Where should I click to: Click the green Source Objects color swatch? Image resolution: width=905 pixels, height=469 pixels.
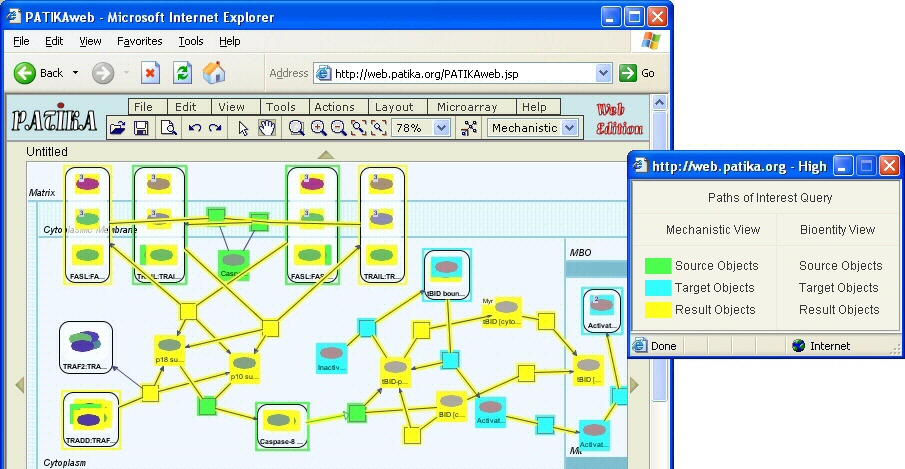click(x=658, y=266)
